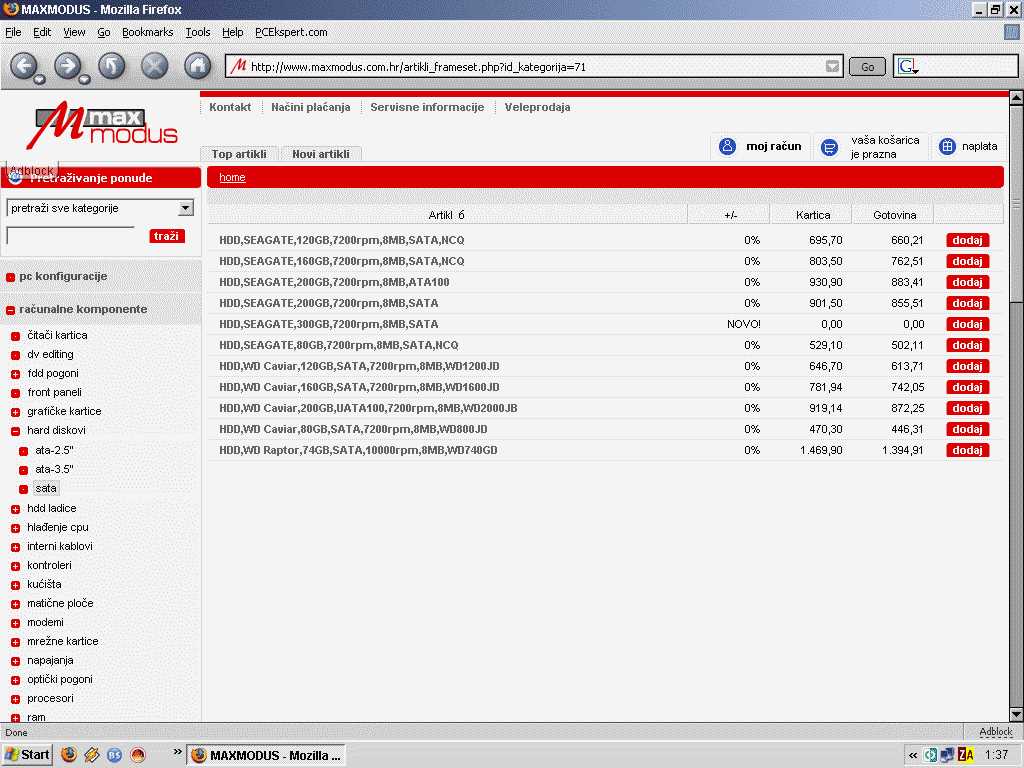Expand the grafičke kartice category

pos(16,412)
